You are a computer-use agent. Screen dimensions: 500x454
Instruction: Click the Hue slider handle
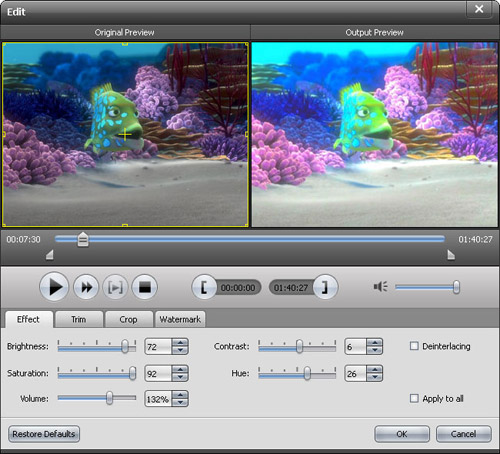(307, 373)
